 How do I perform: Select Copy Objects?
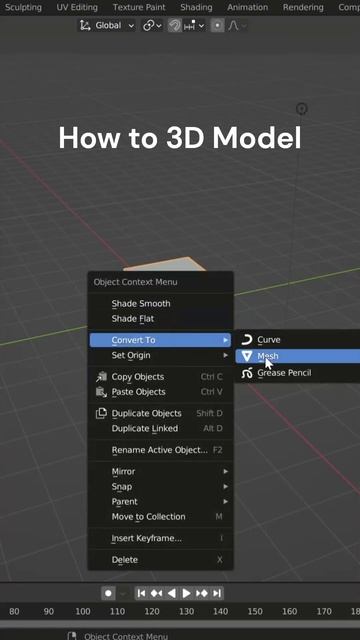(160, 377)
